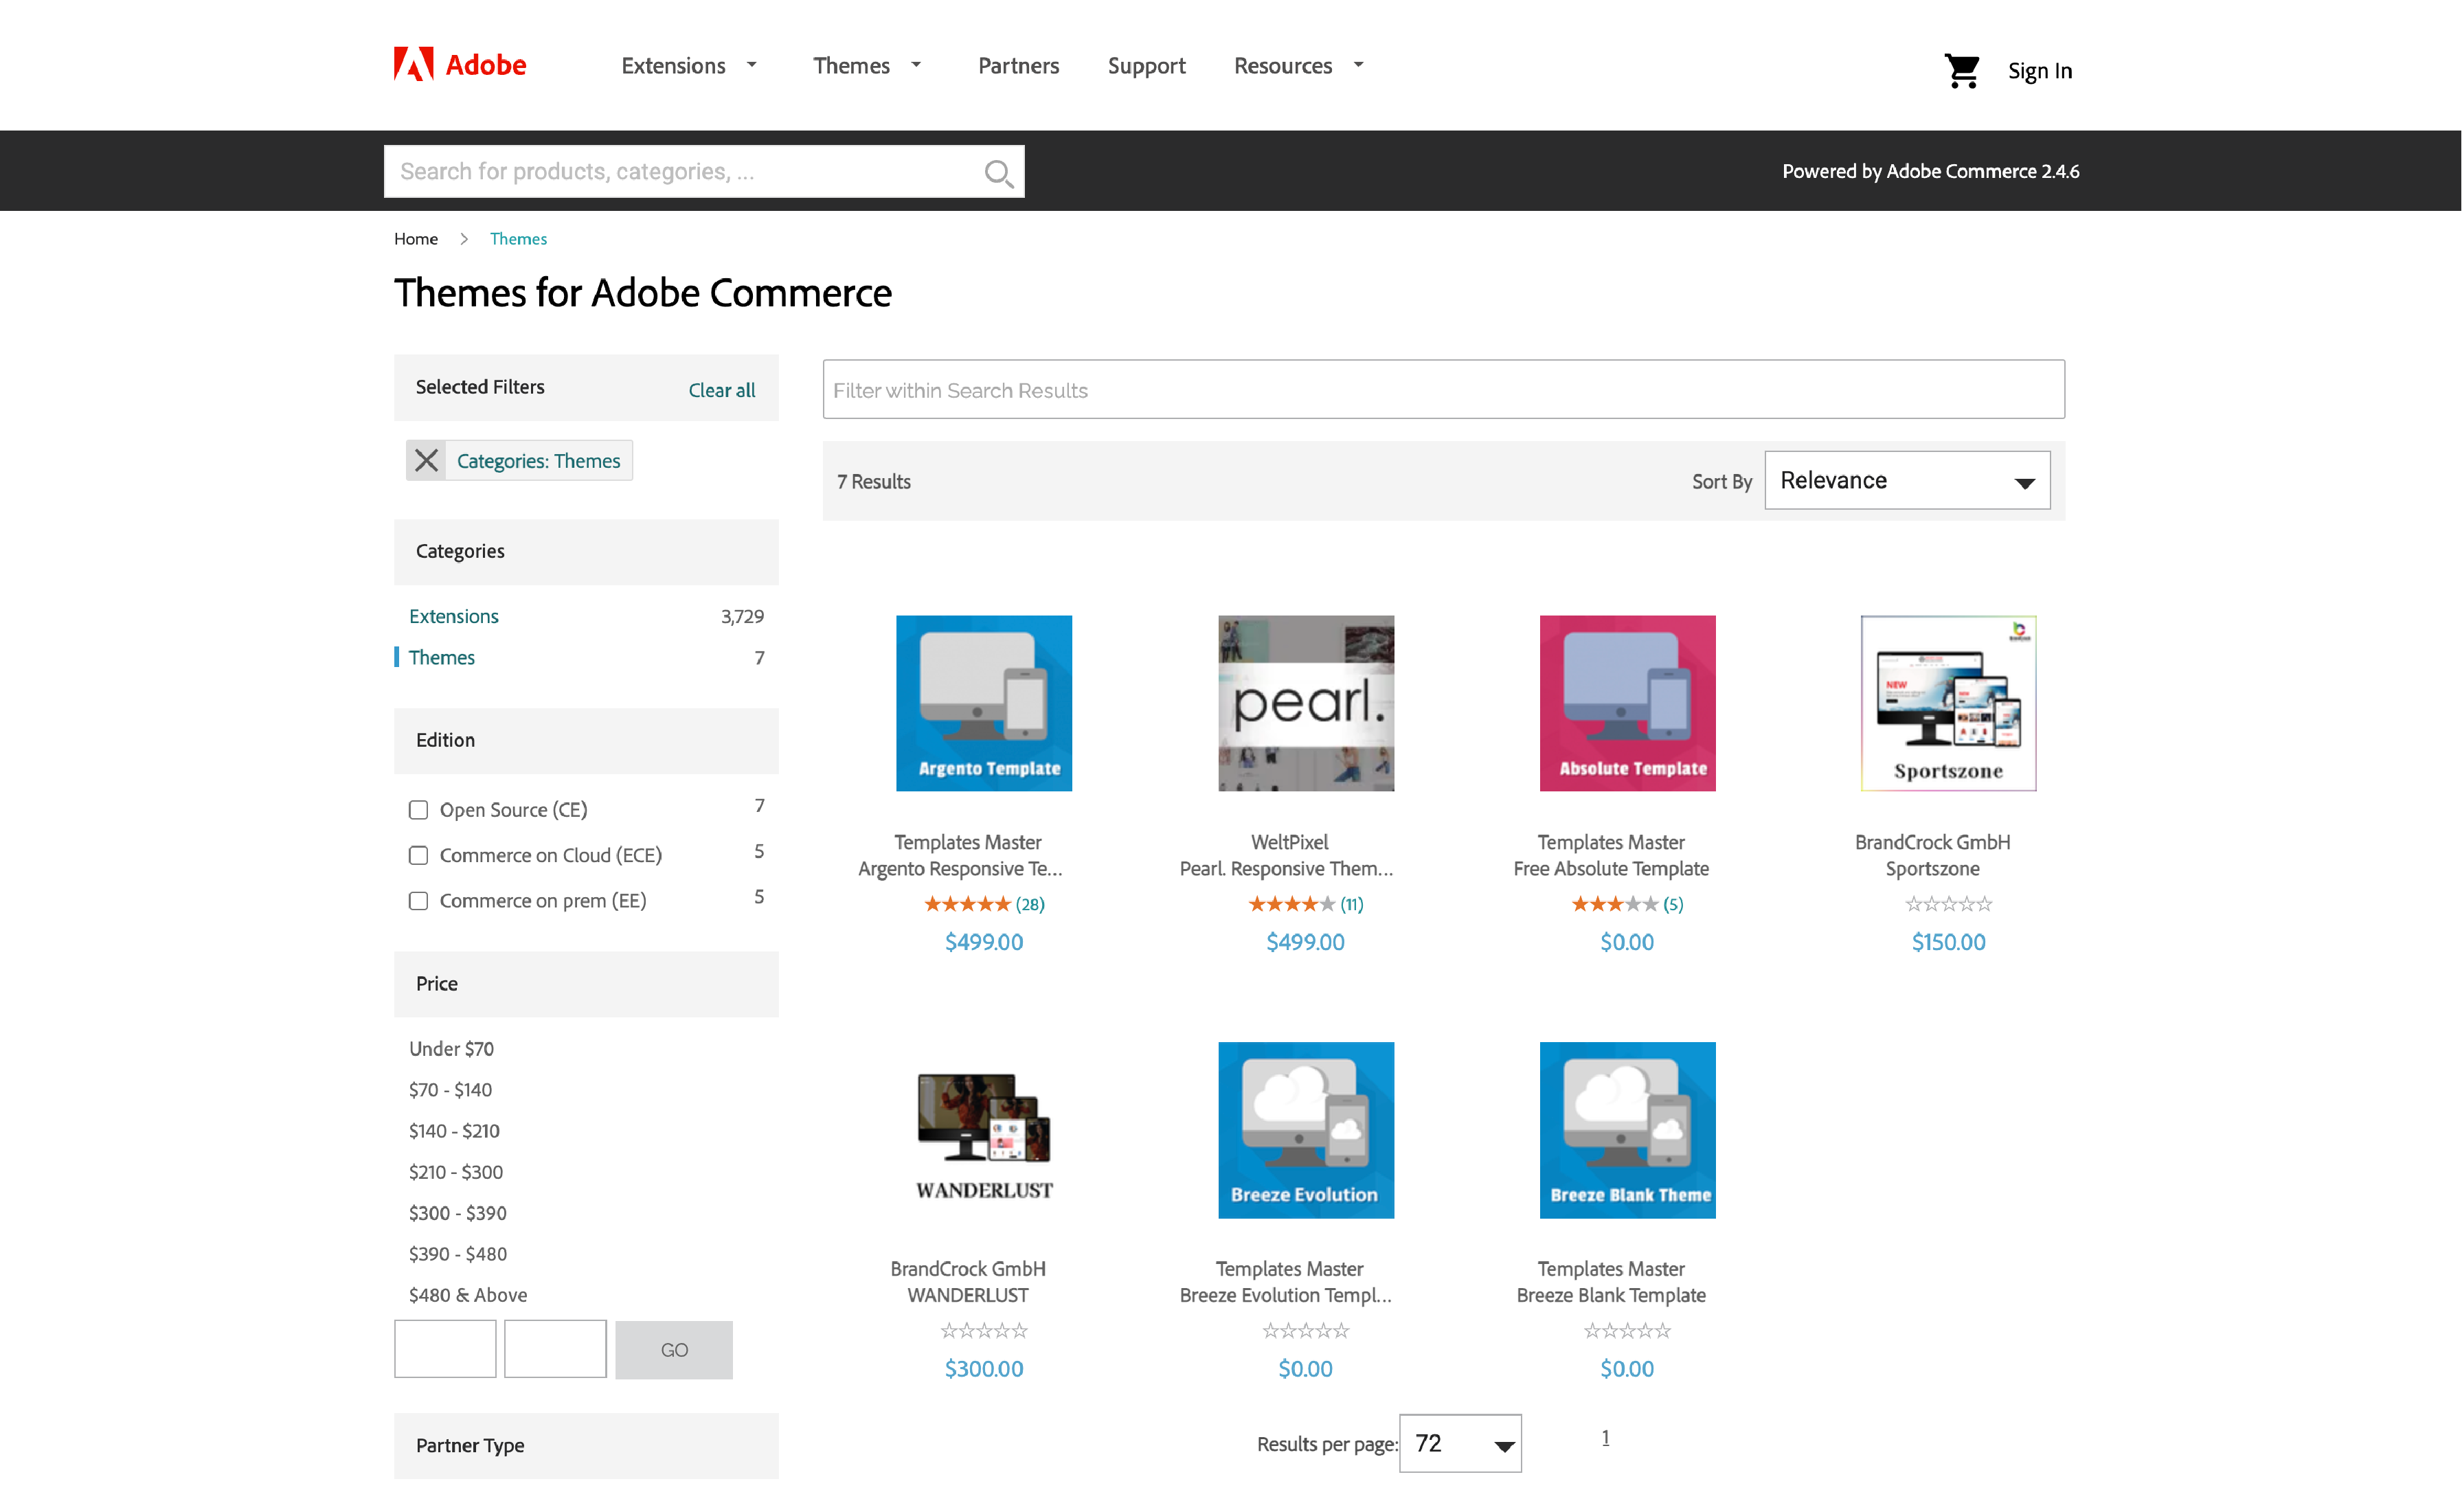The height and width of the screenshot is (1512, 2462).
Task: Focus Filter within Search Results field
Action: point(1443,389)
